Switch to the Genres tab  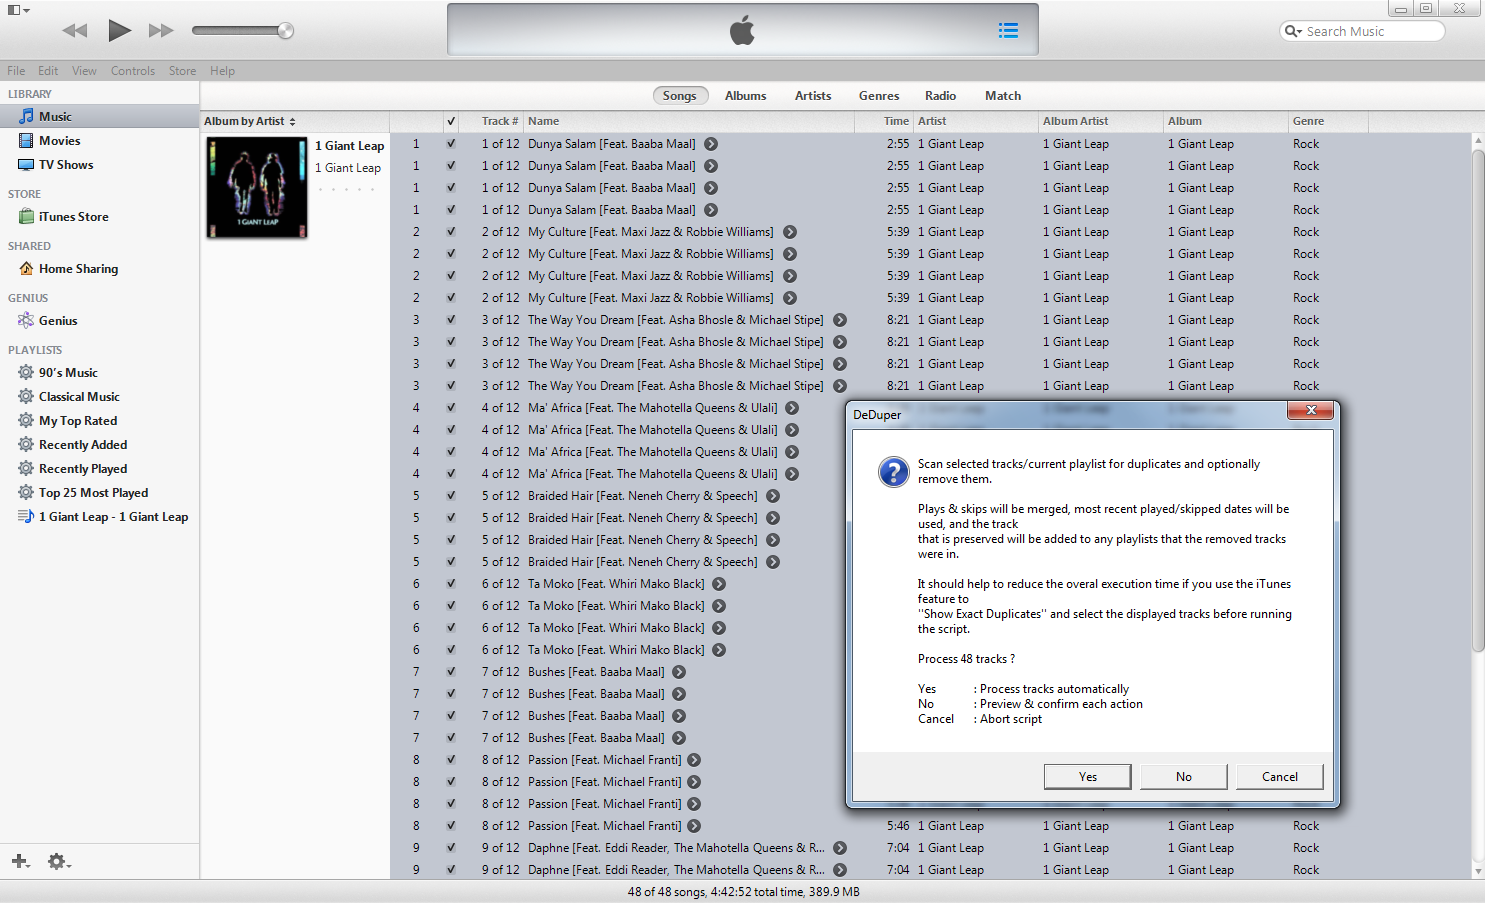pos(879,96)
